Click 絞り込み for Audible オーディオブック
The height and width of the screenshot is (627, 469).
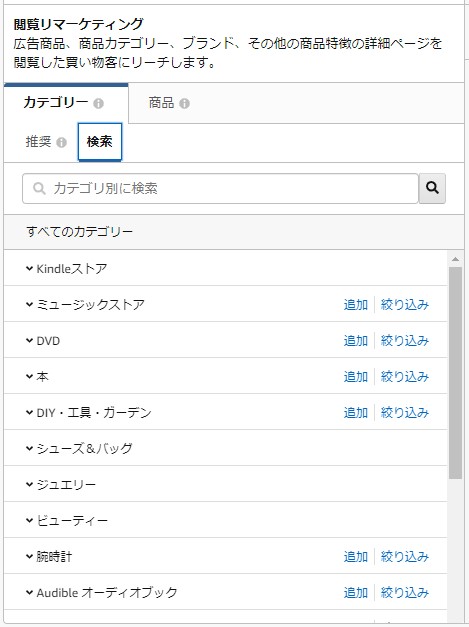[405, 593]
